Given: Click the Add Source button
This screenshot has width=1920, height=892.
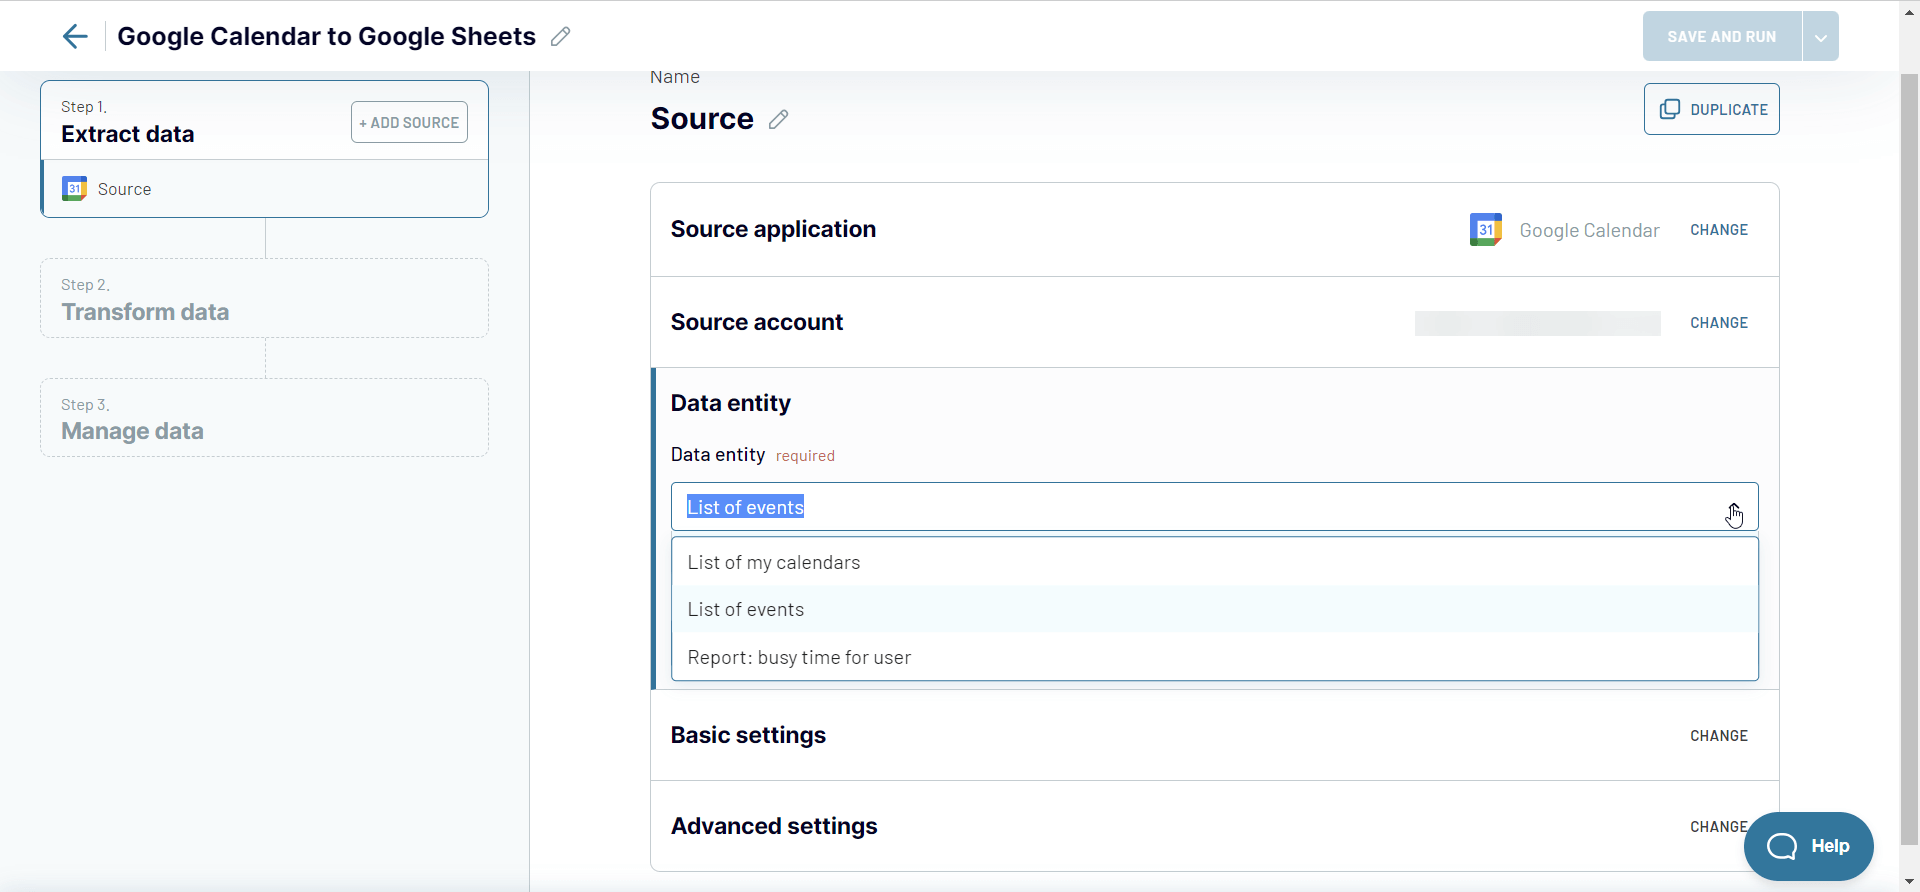Looking at the screenshot, I should pyautogui.click(x=409, y=122).
